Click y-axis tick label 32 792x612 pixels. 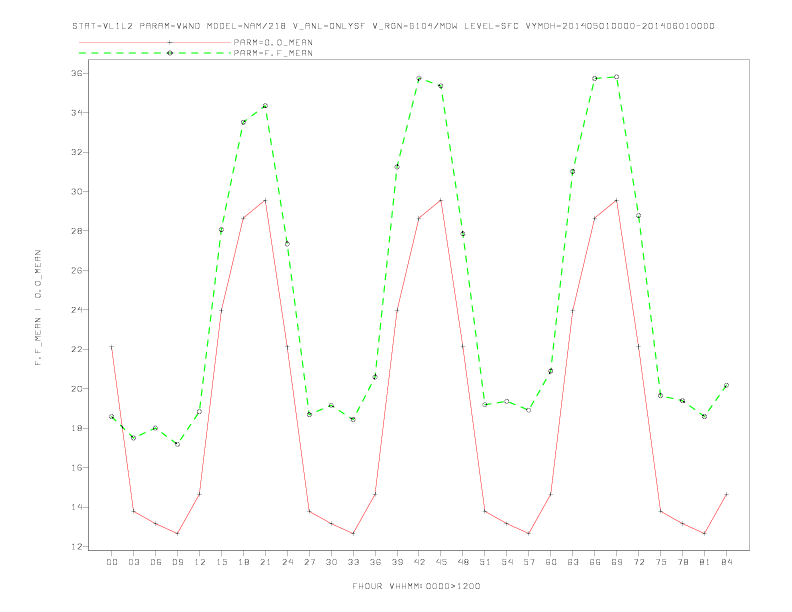point(77,152)
